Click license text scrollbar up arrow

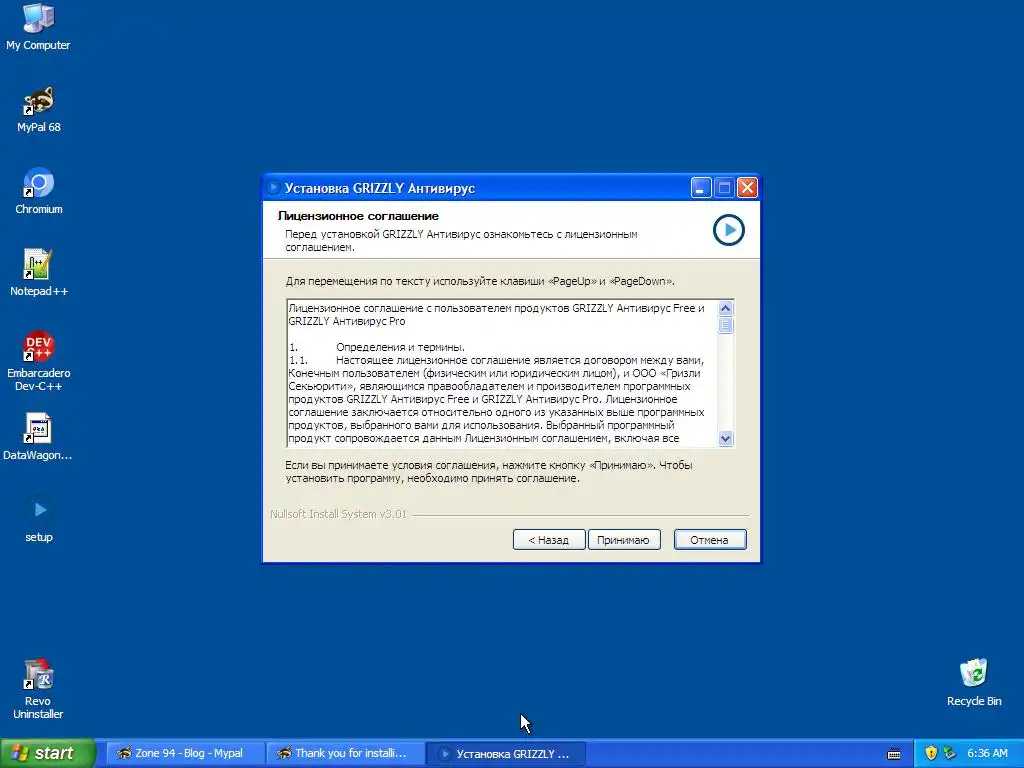coord(726,308)
